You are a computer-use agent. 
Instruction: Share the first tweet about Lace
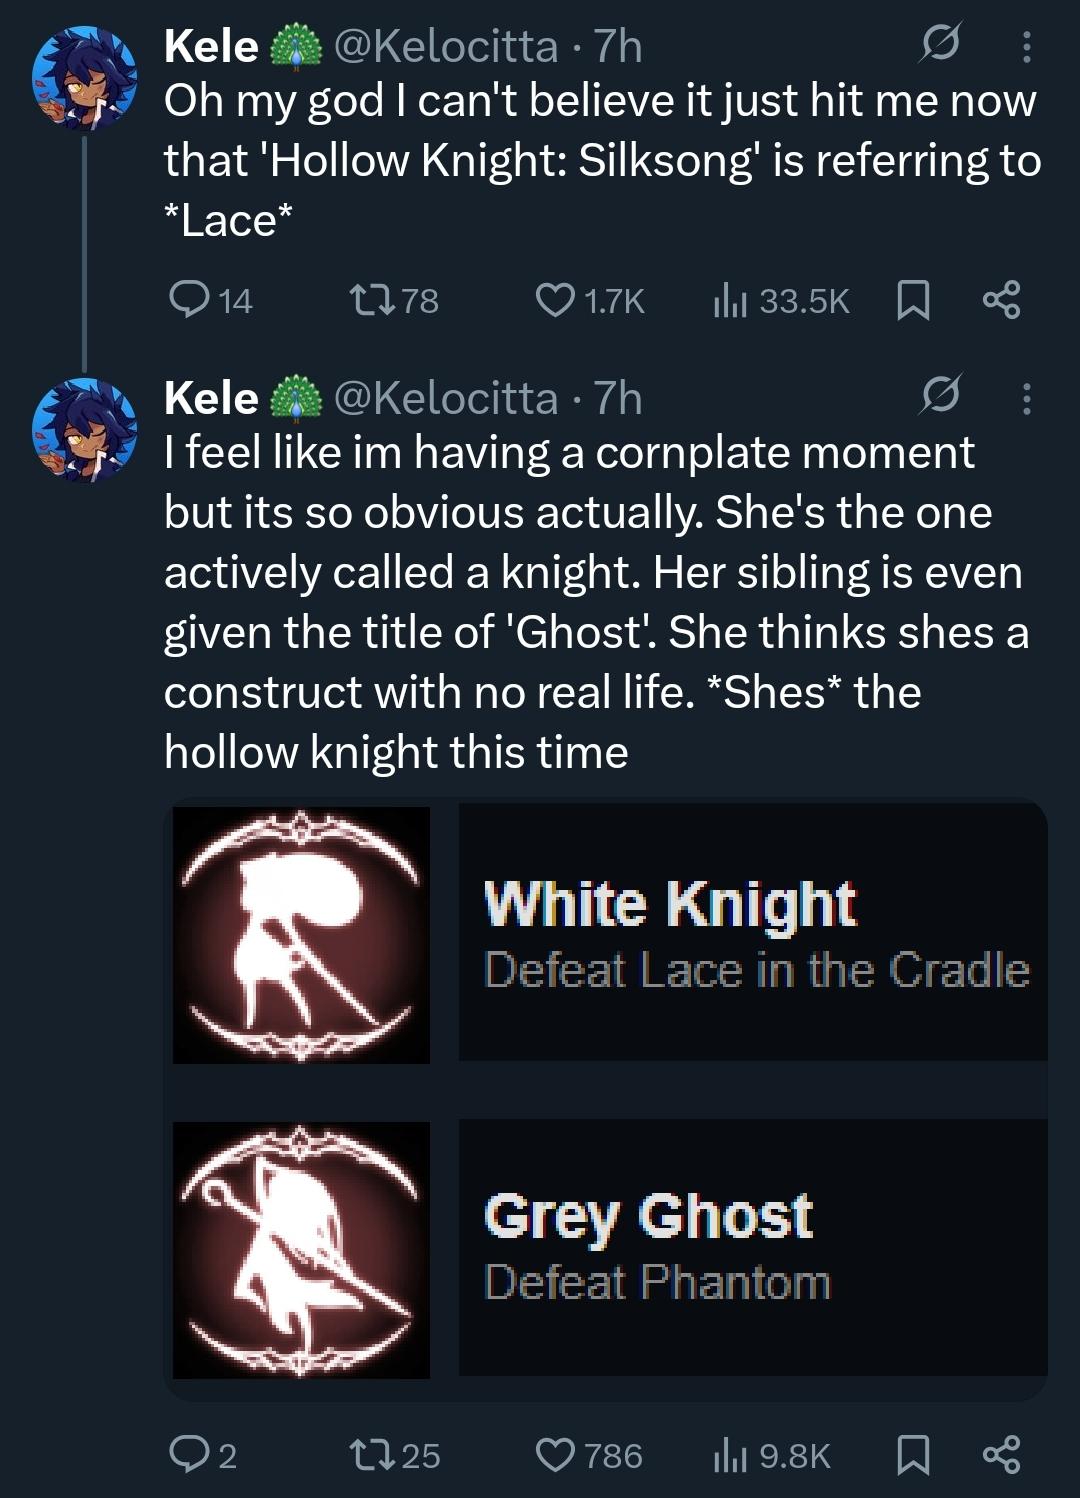1001,300
